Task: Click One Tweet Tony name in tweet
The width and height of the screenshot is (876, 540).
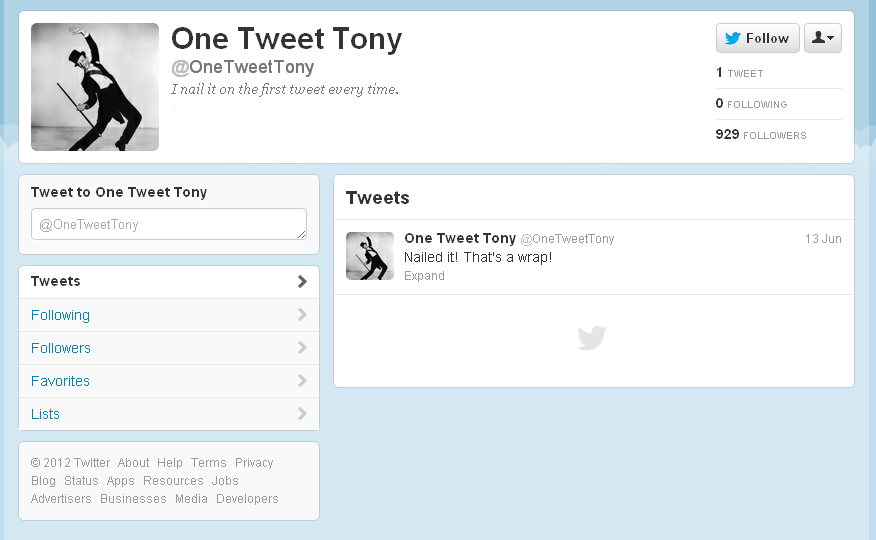Action: (460, 238)
